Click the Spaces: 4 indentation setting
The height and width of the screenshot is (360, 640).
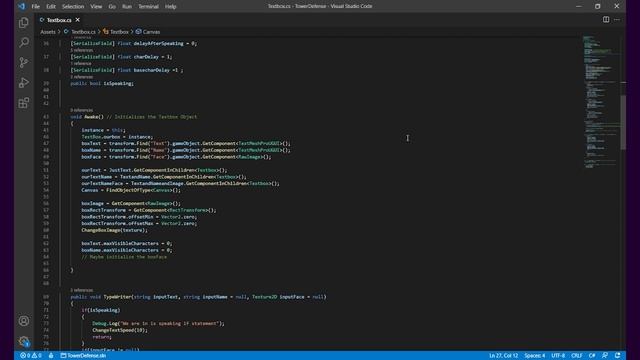(x=535, y=356)
